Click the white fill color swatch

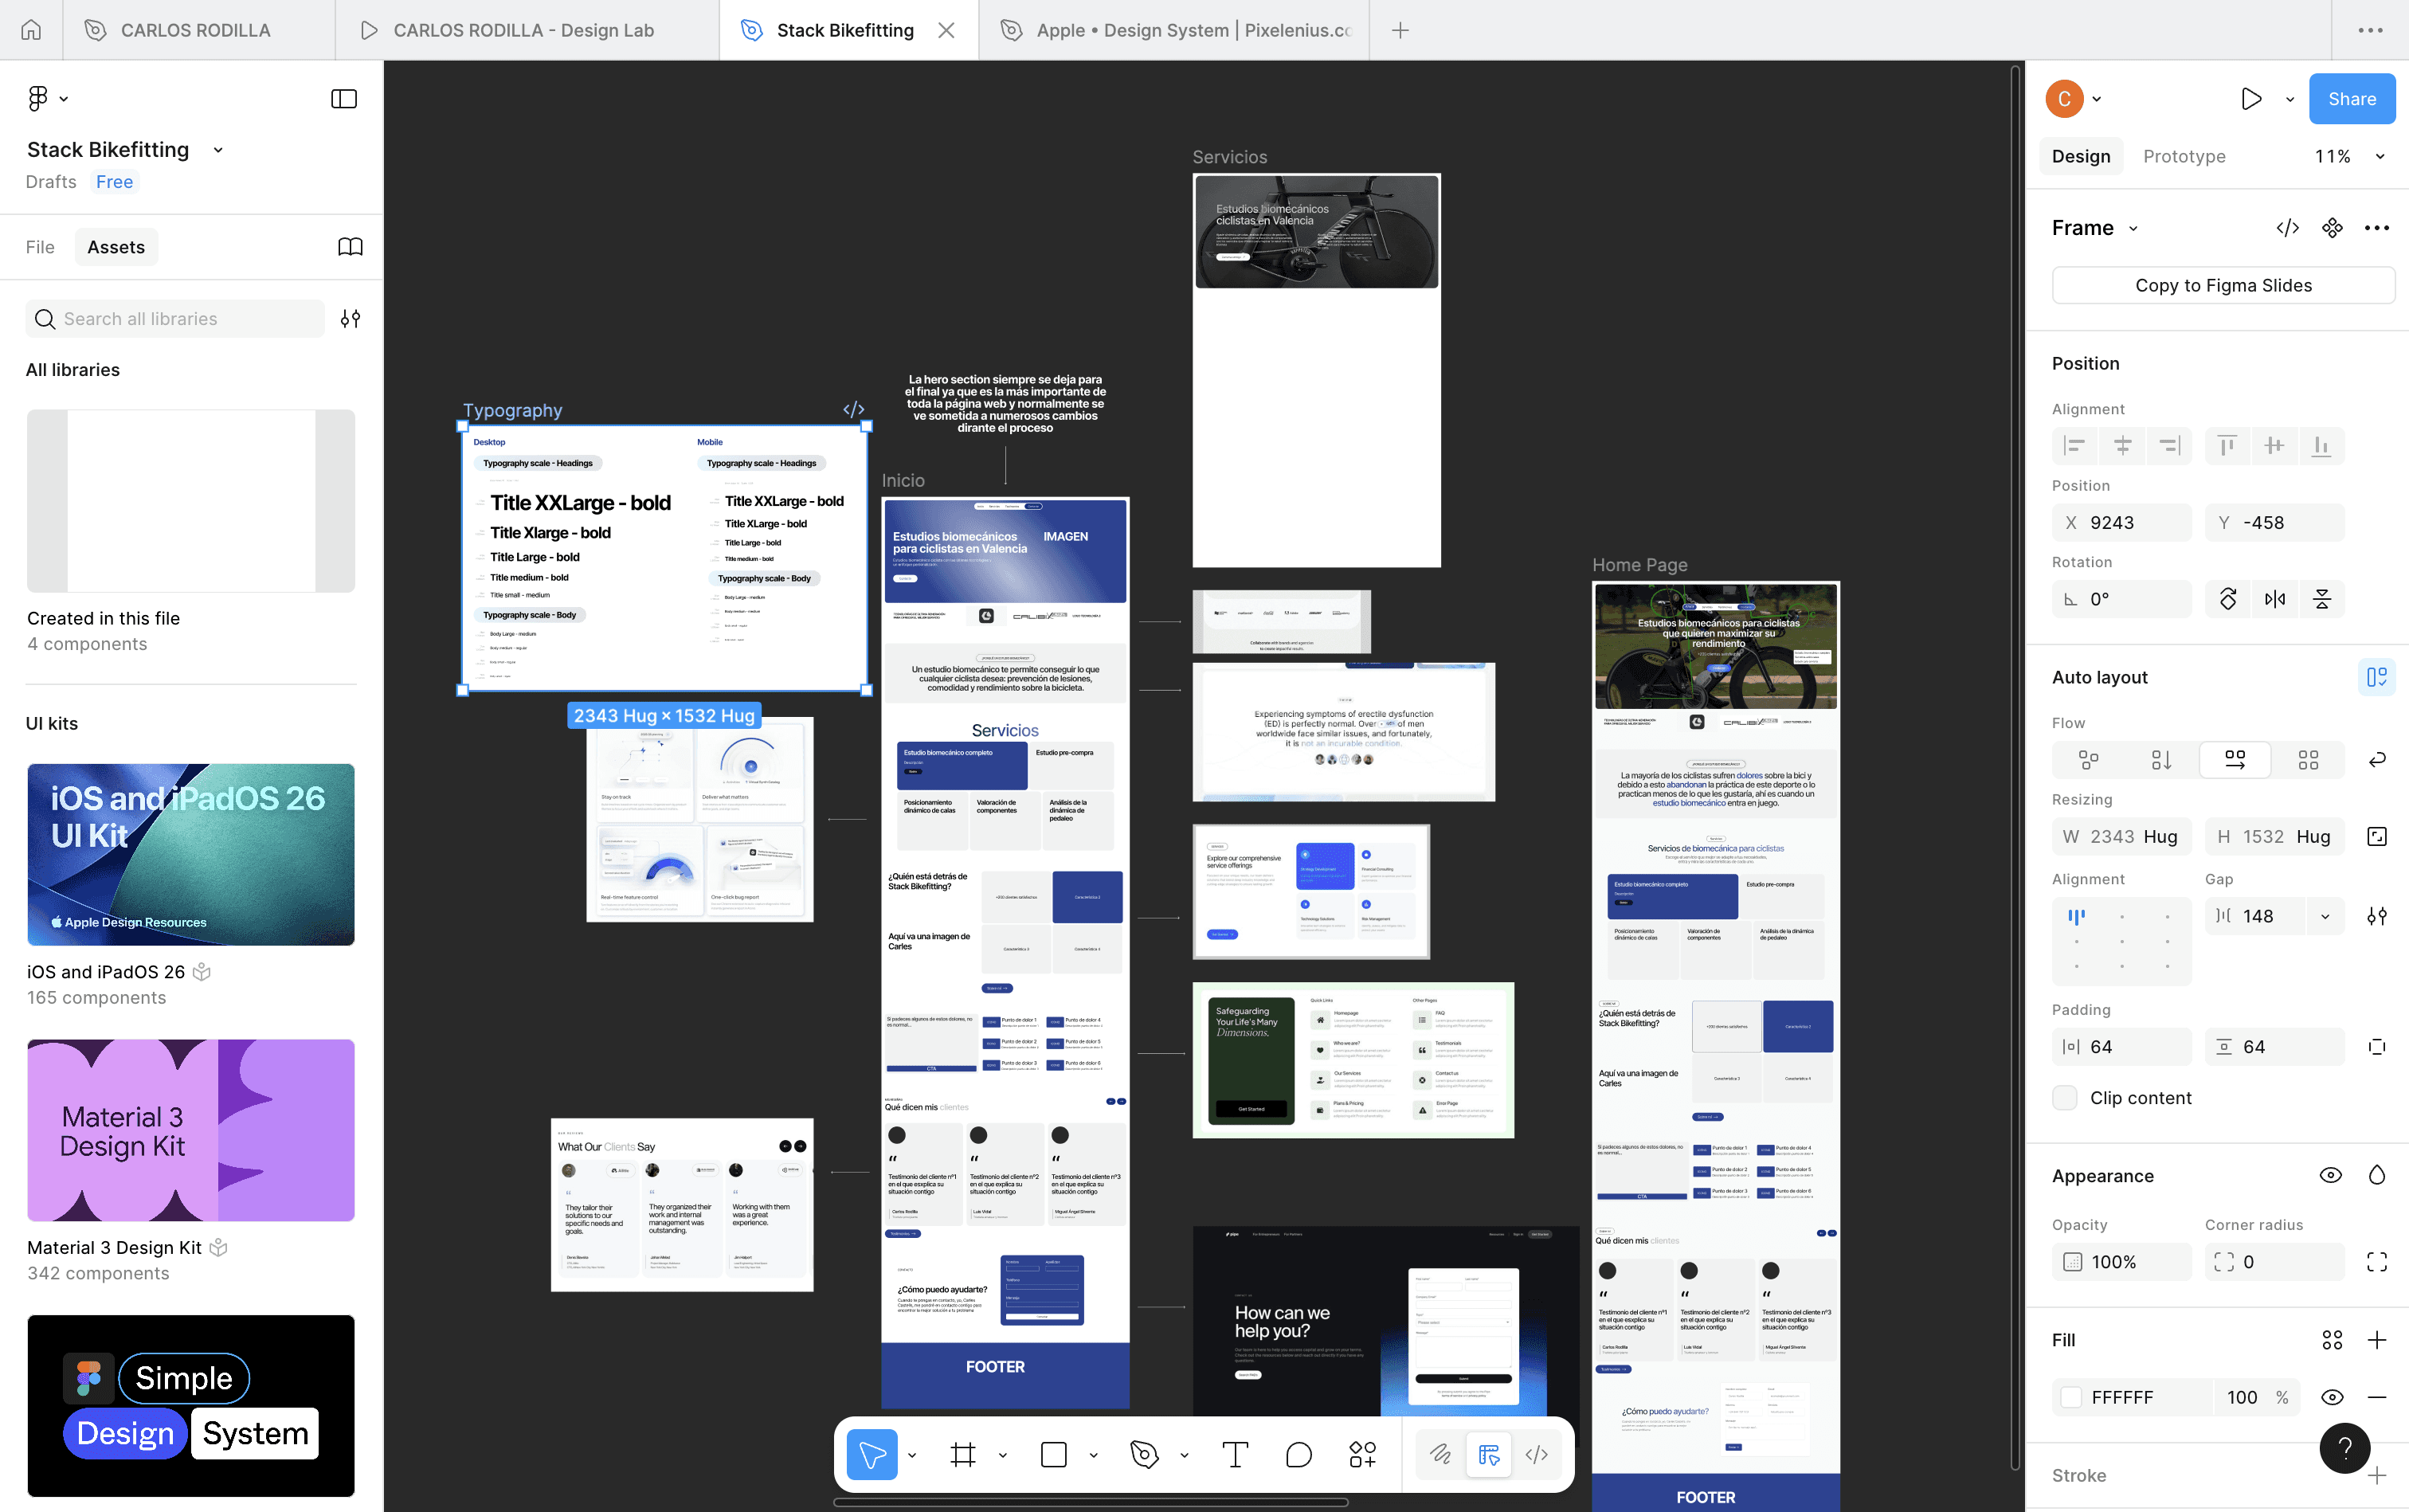[2073, 1397]
